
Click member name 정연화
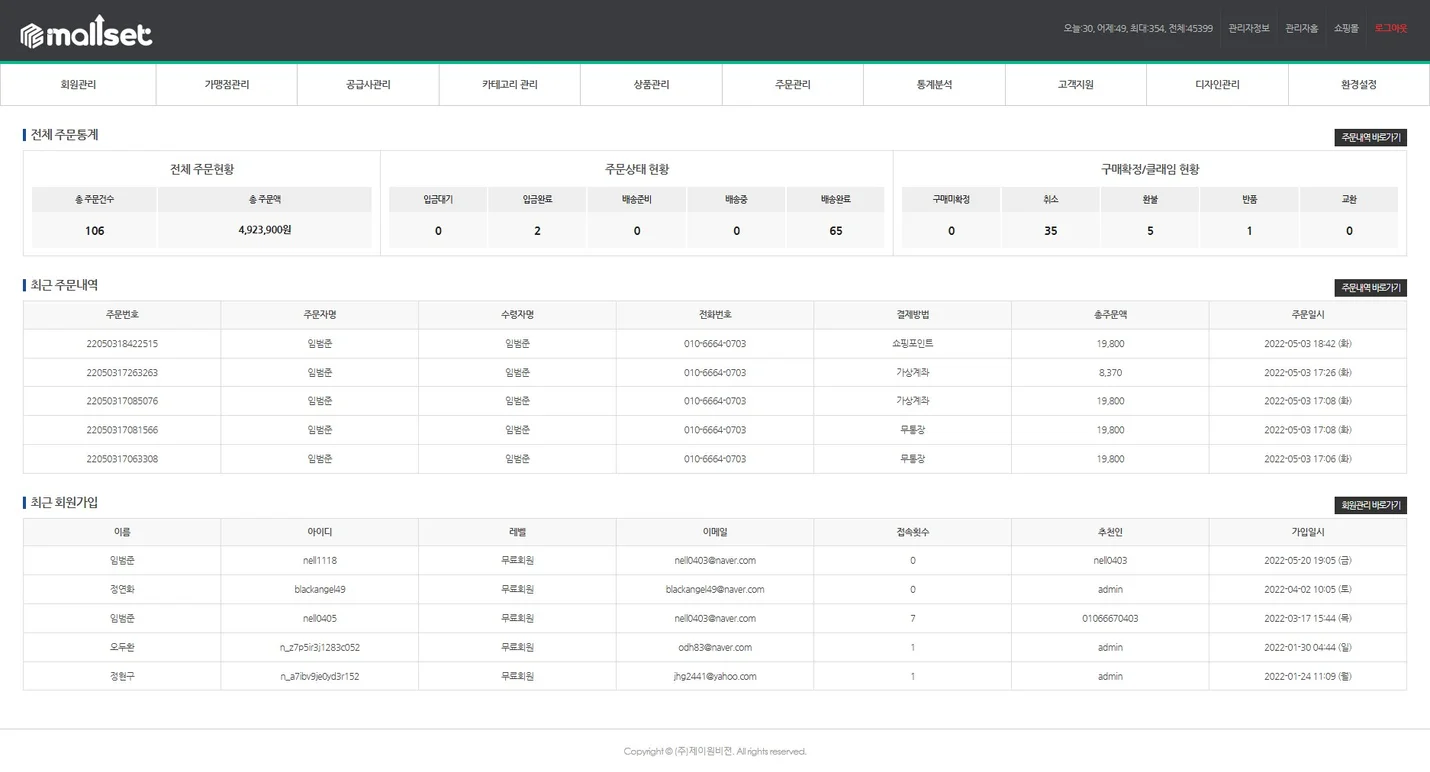click(x=122, y=590)
